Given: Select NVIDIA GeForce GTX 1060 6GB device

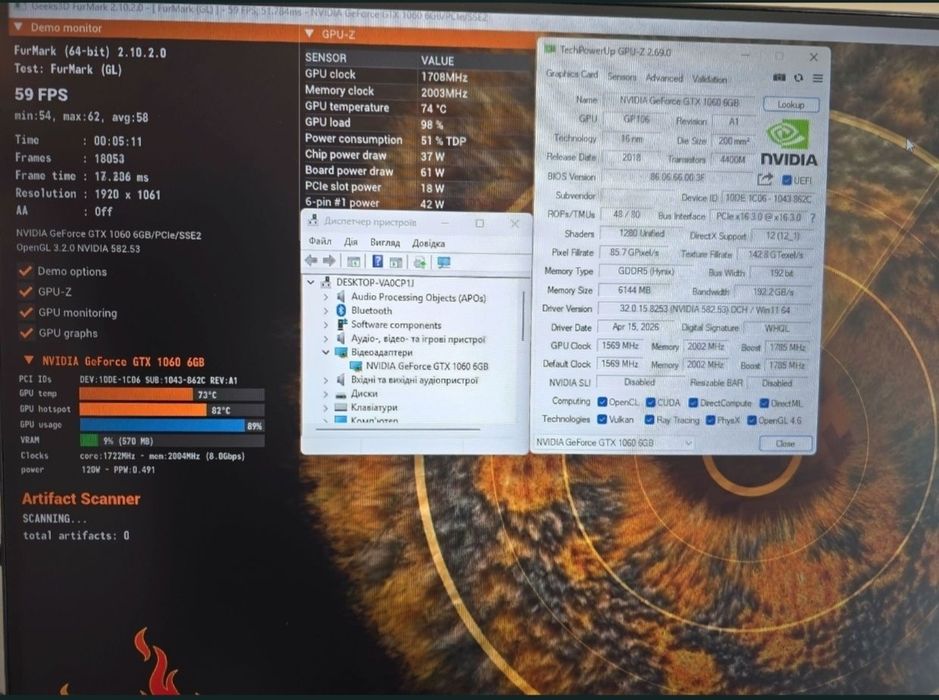Looking at the screenshot, I should pos(426,366).
